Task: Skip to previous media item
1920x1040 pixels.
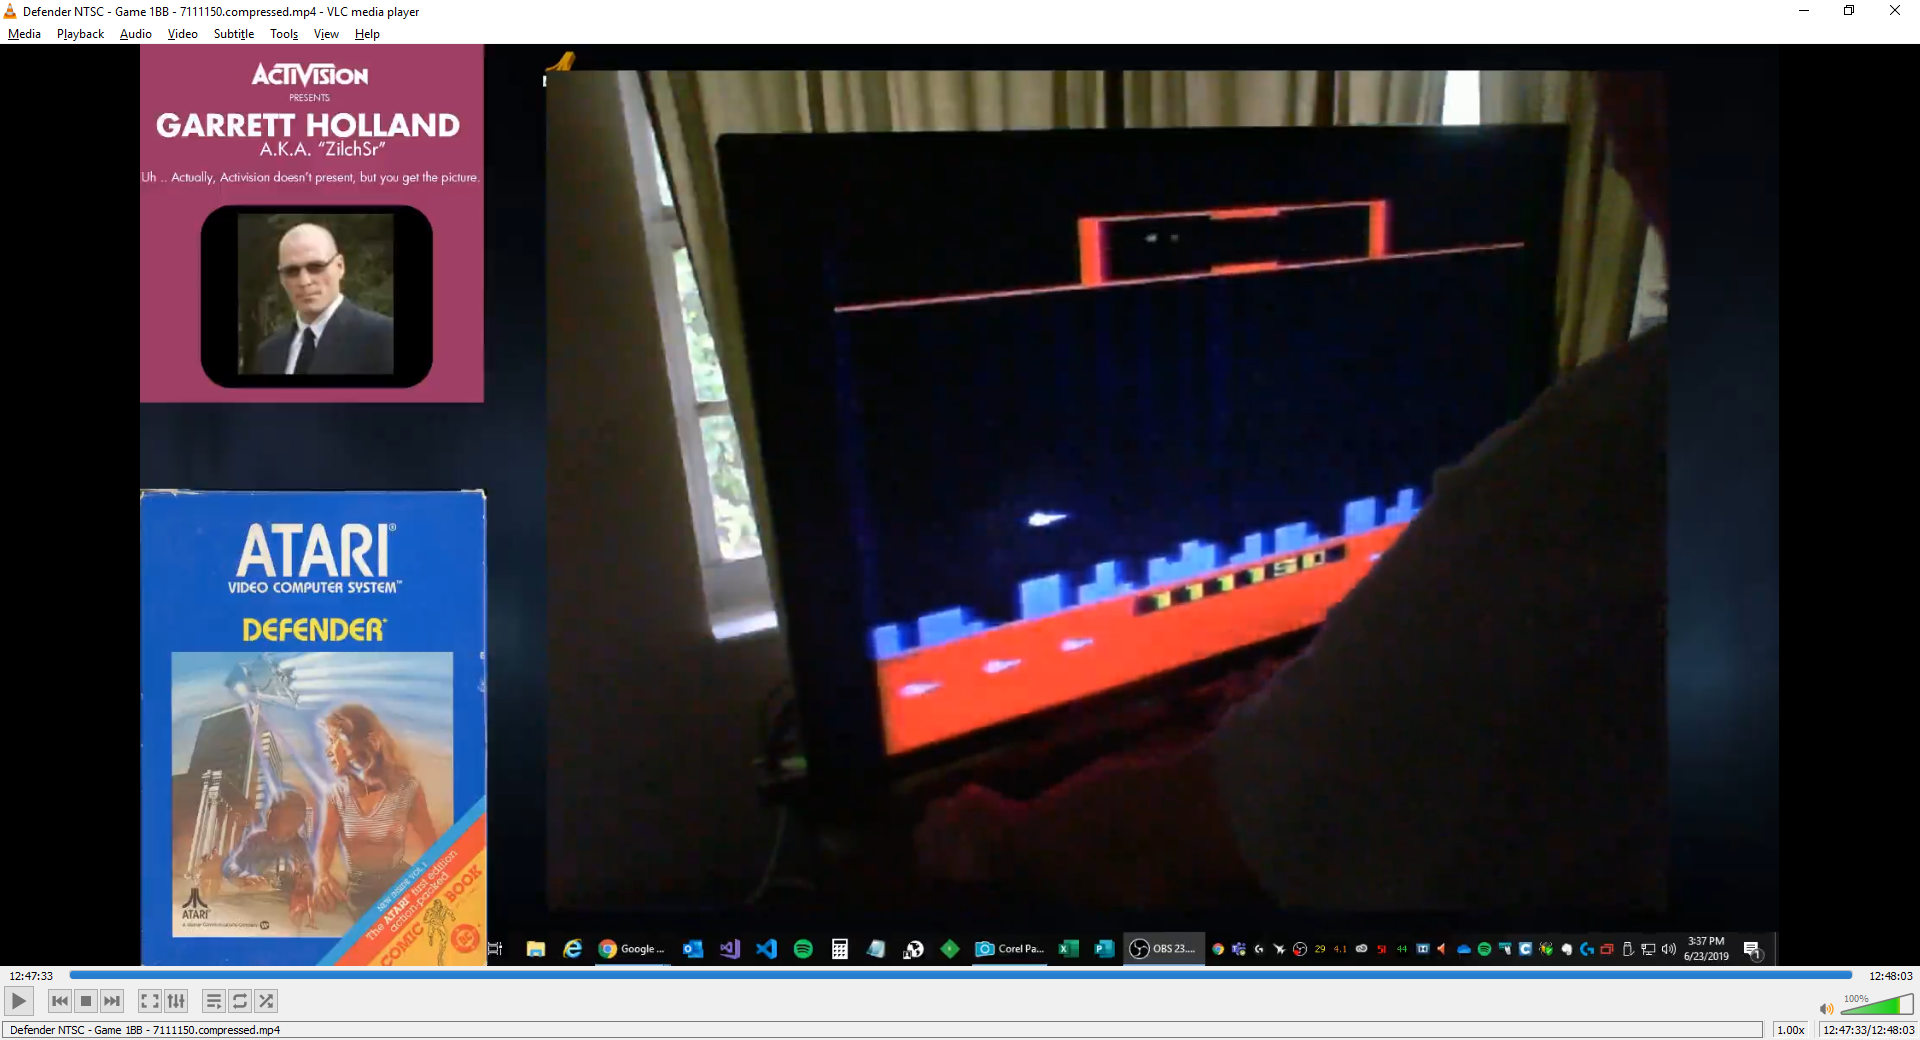Action: click(60, 1001)
